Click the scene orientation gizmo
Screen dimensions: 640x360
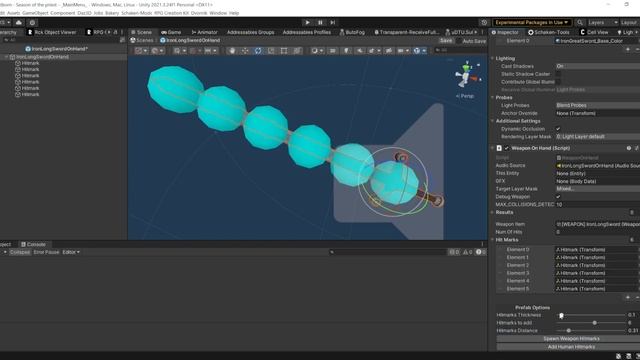[x=467, y=75]
